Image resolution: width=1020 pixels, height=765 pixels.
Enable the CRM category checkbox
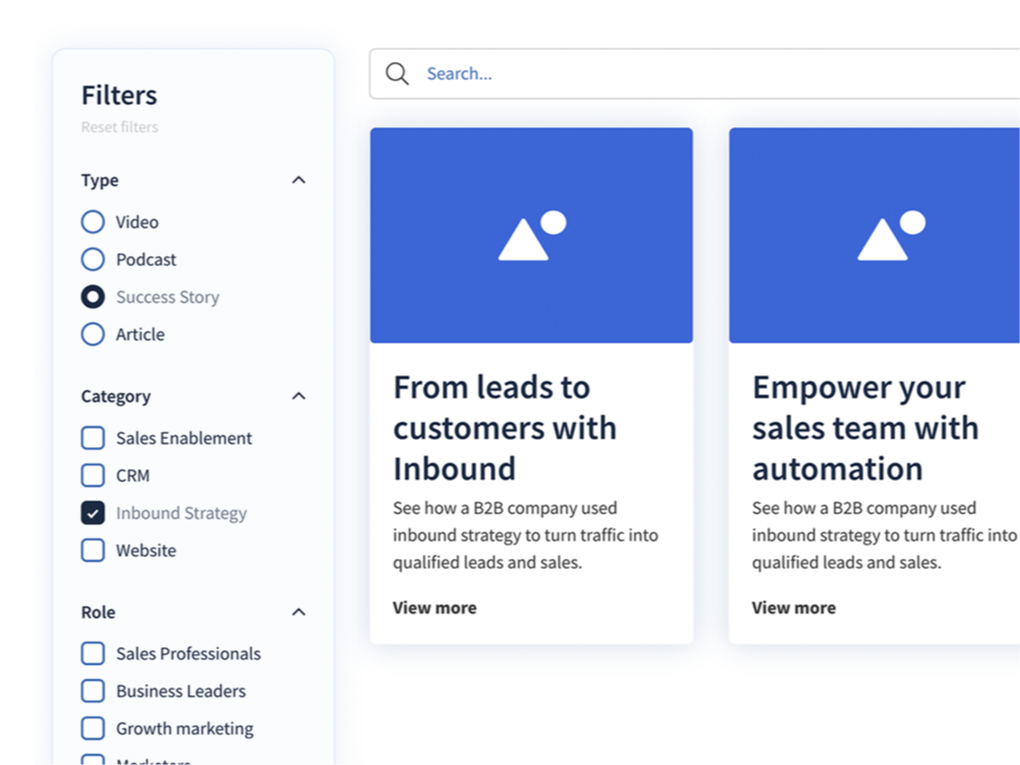point(93,476)
